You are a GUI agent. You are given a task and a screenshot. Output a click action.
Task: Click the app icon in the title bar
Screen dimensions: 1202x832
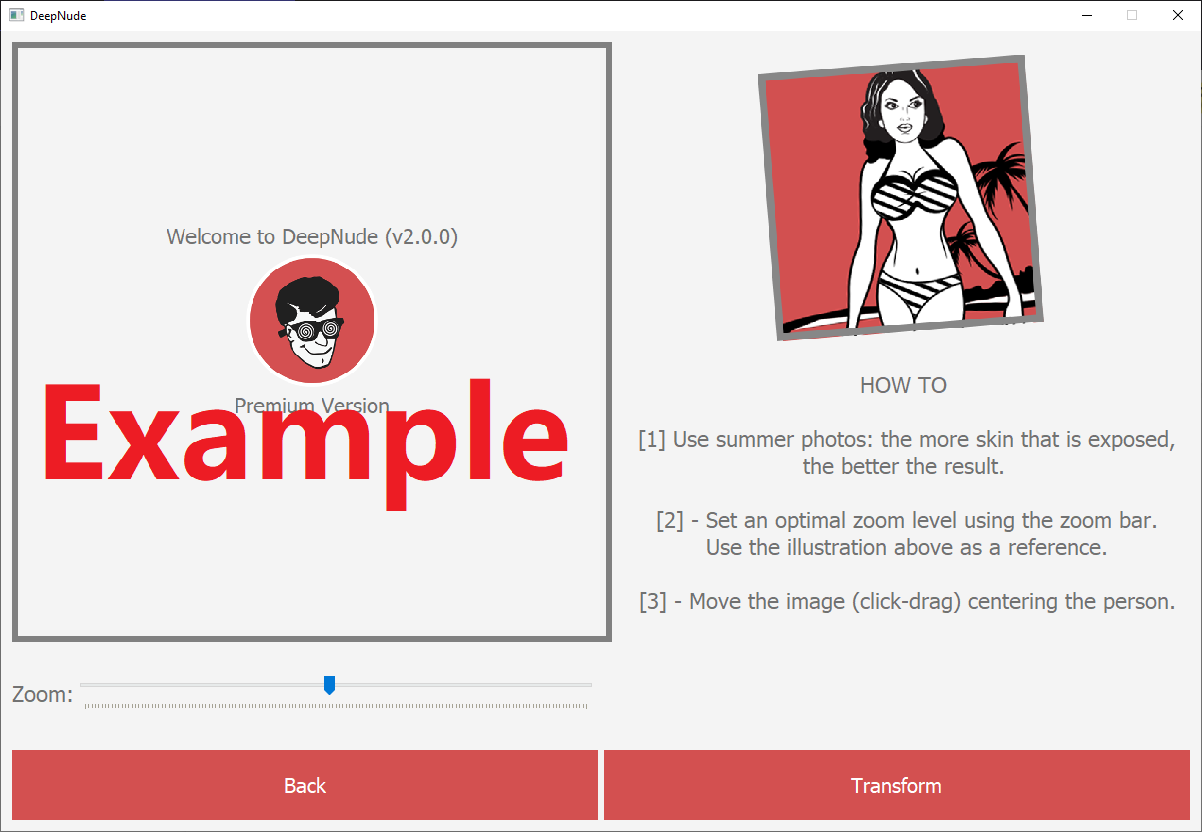pyautogui.click(x=16, y=15)
